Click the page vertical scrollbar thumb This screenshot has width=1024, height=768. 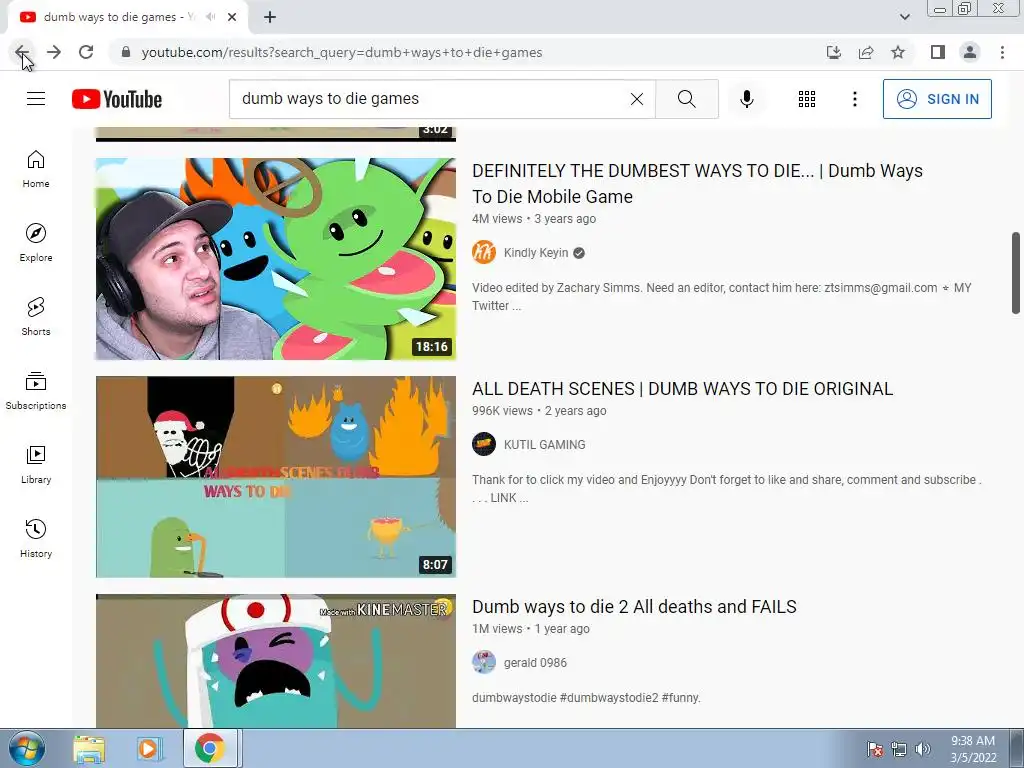1016,272
